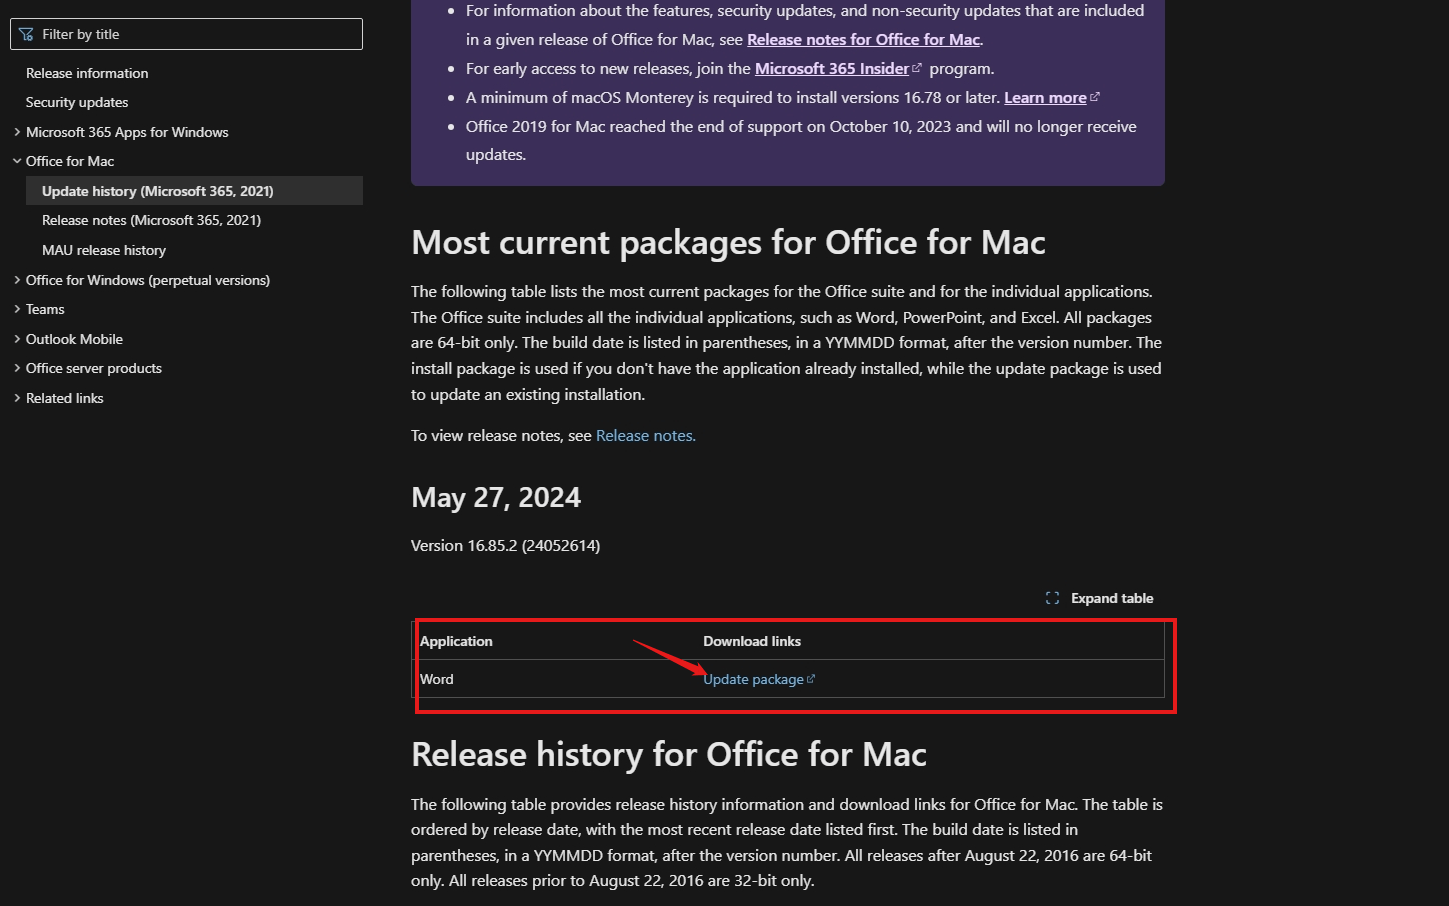Expand Office server products chevron
The height and width of the screenshot is (906, 1449).
pyautogui.click(x=17, y=368)
